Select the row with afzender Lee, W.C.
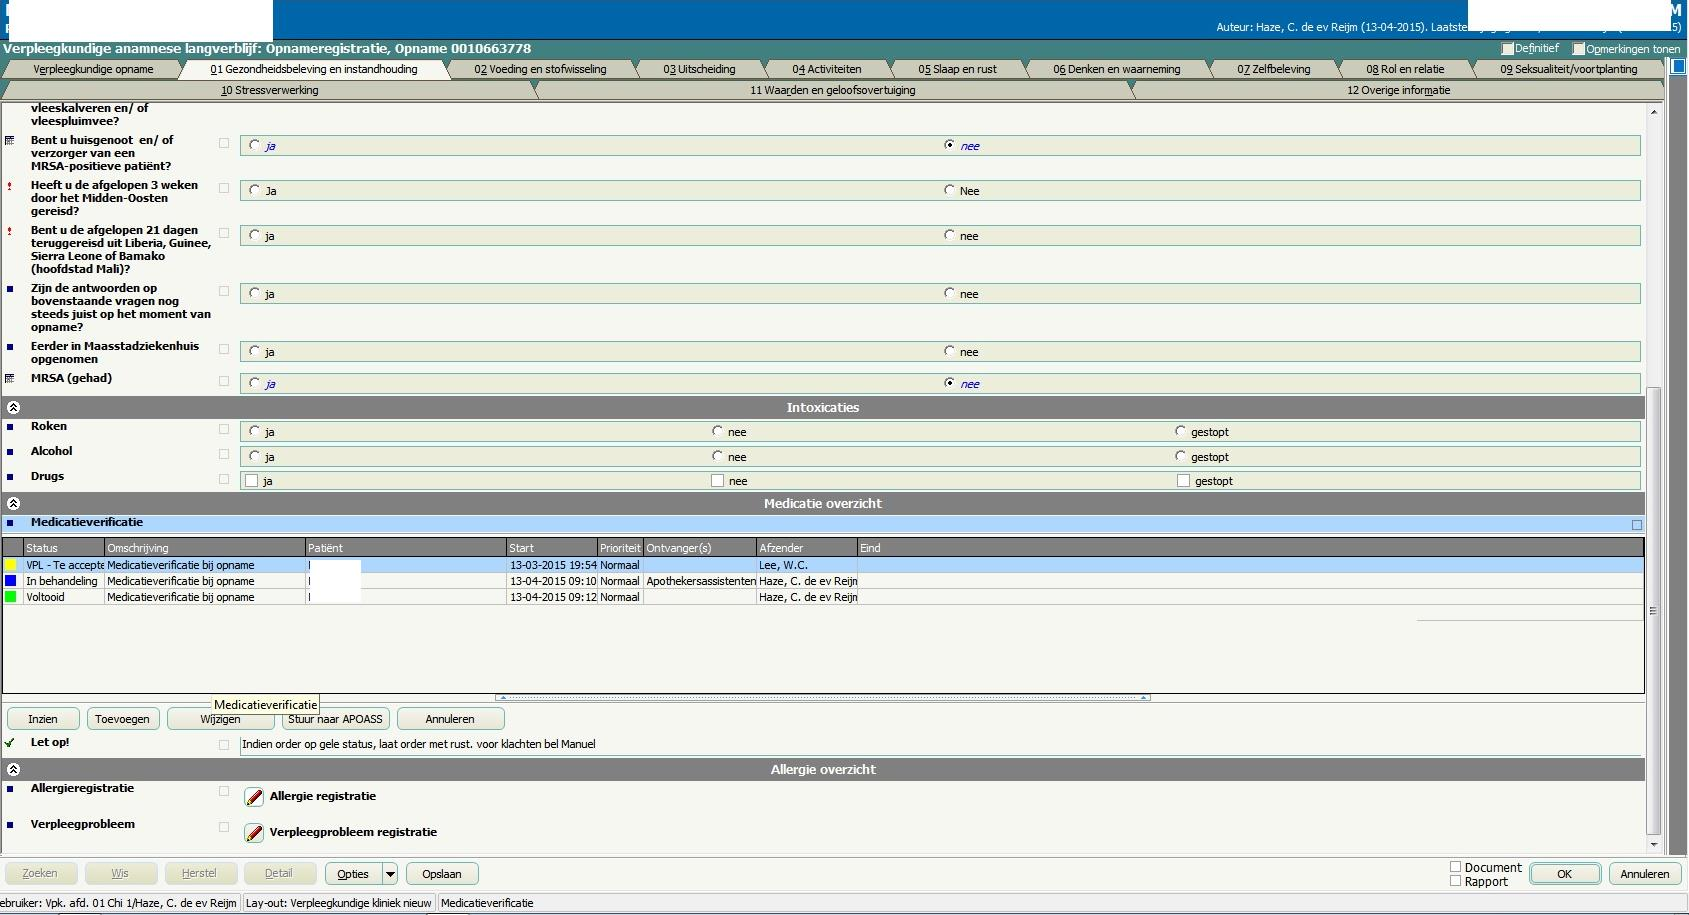1689x915 pixels. [x=823, y=565]
